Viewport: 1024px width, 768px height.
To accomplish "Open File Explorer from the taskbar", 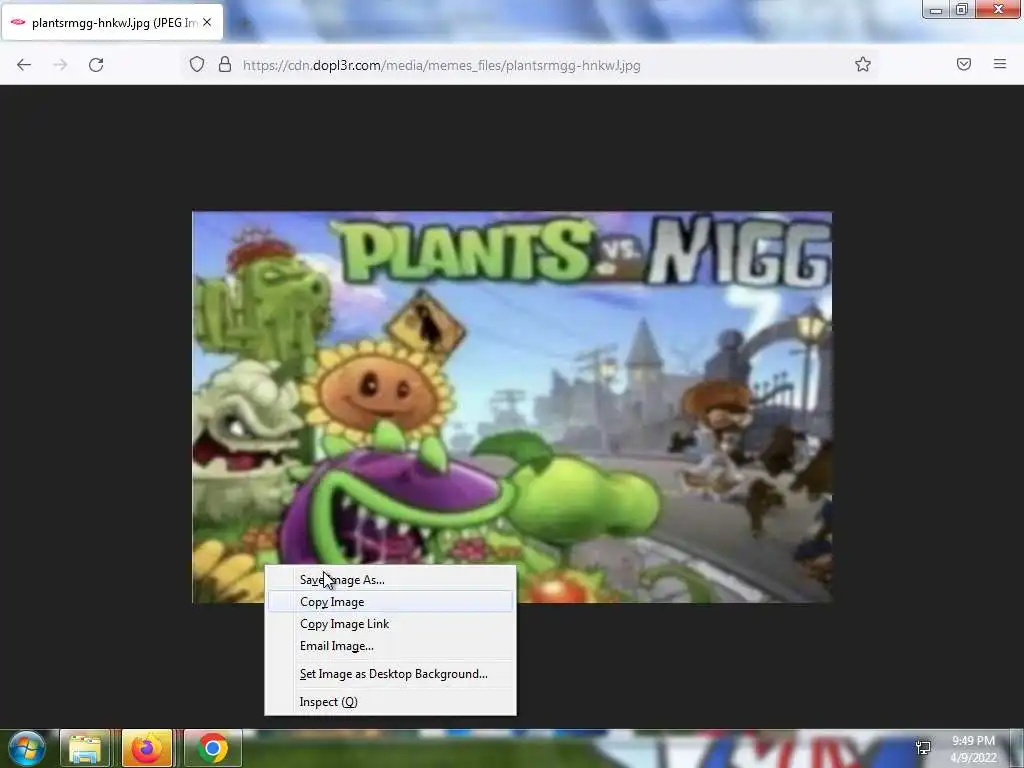I will pos(85,748).
